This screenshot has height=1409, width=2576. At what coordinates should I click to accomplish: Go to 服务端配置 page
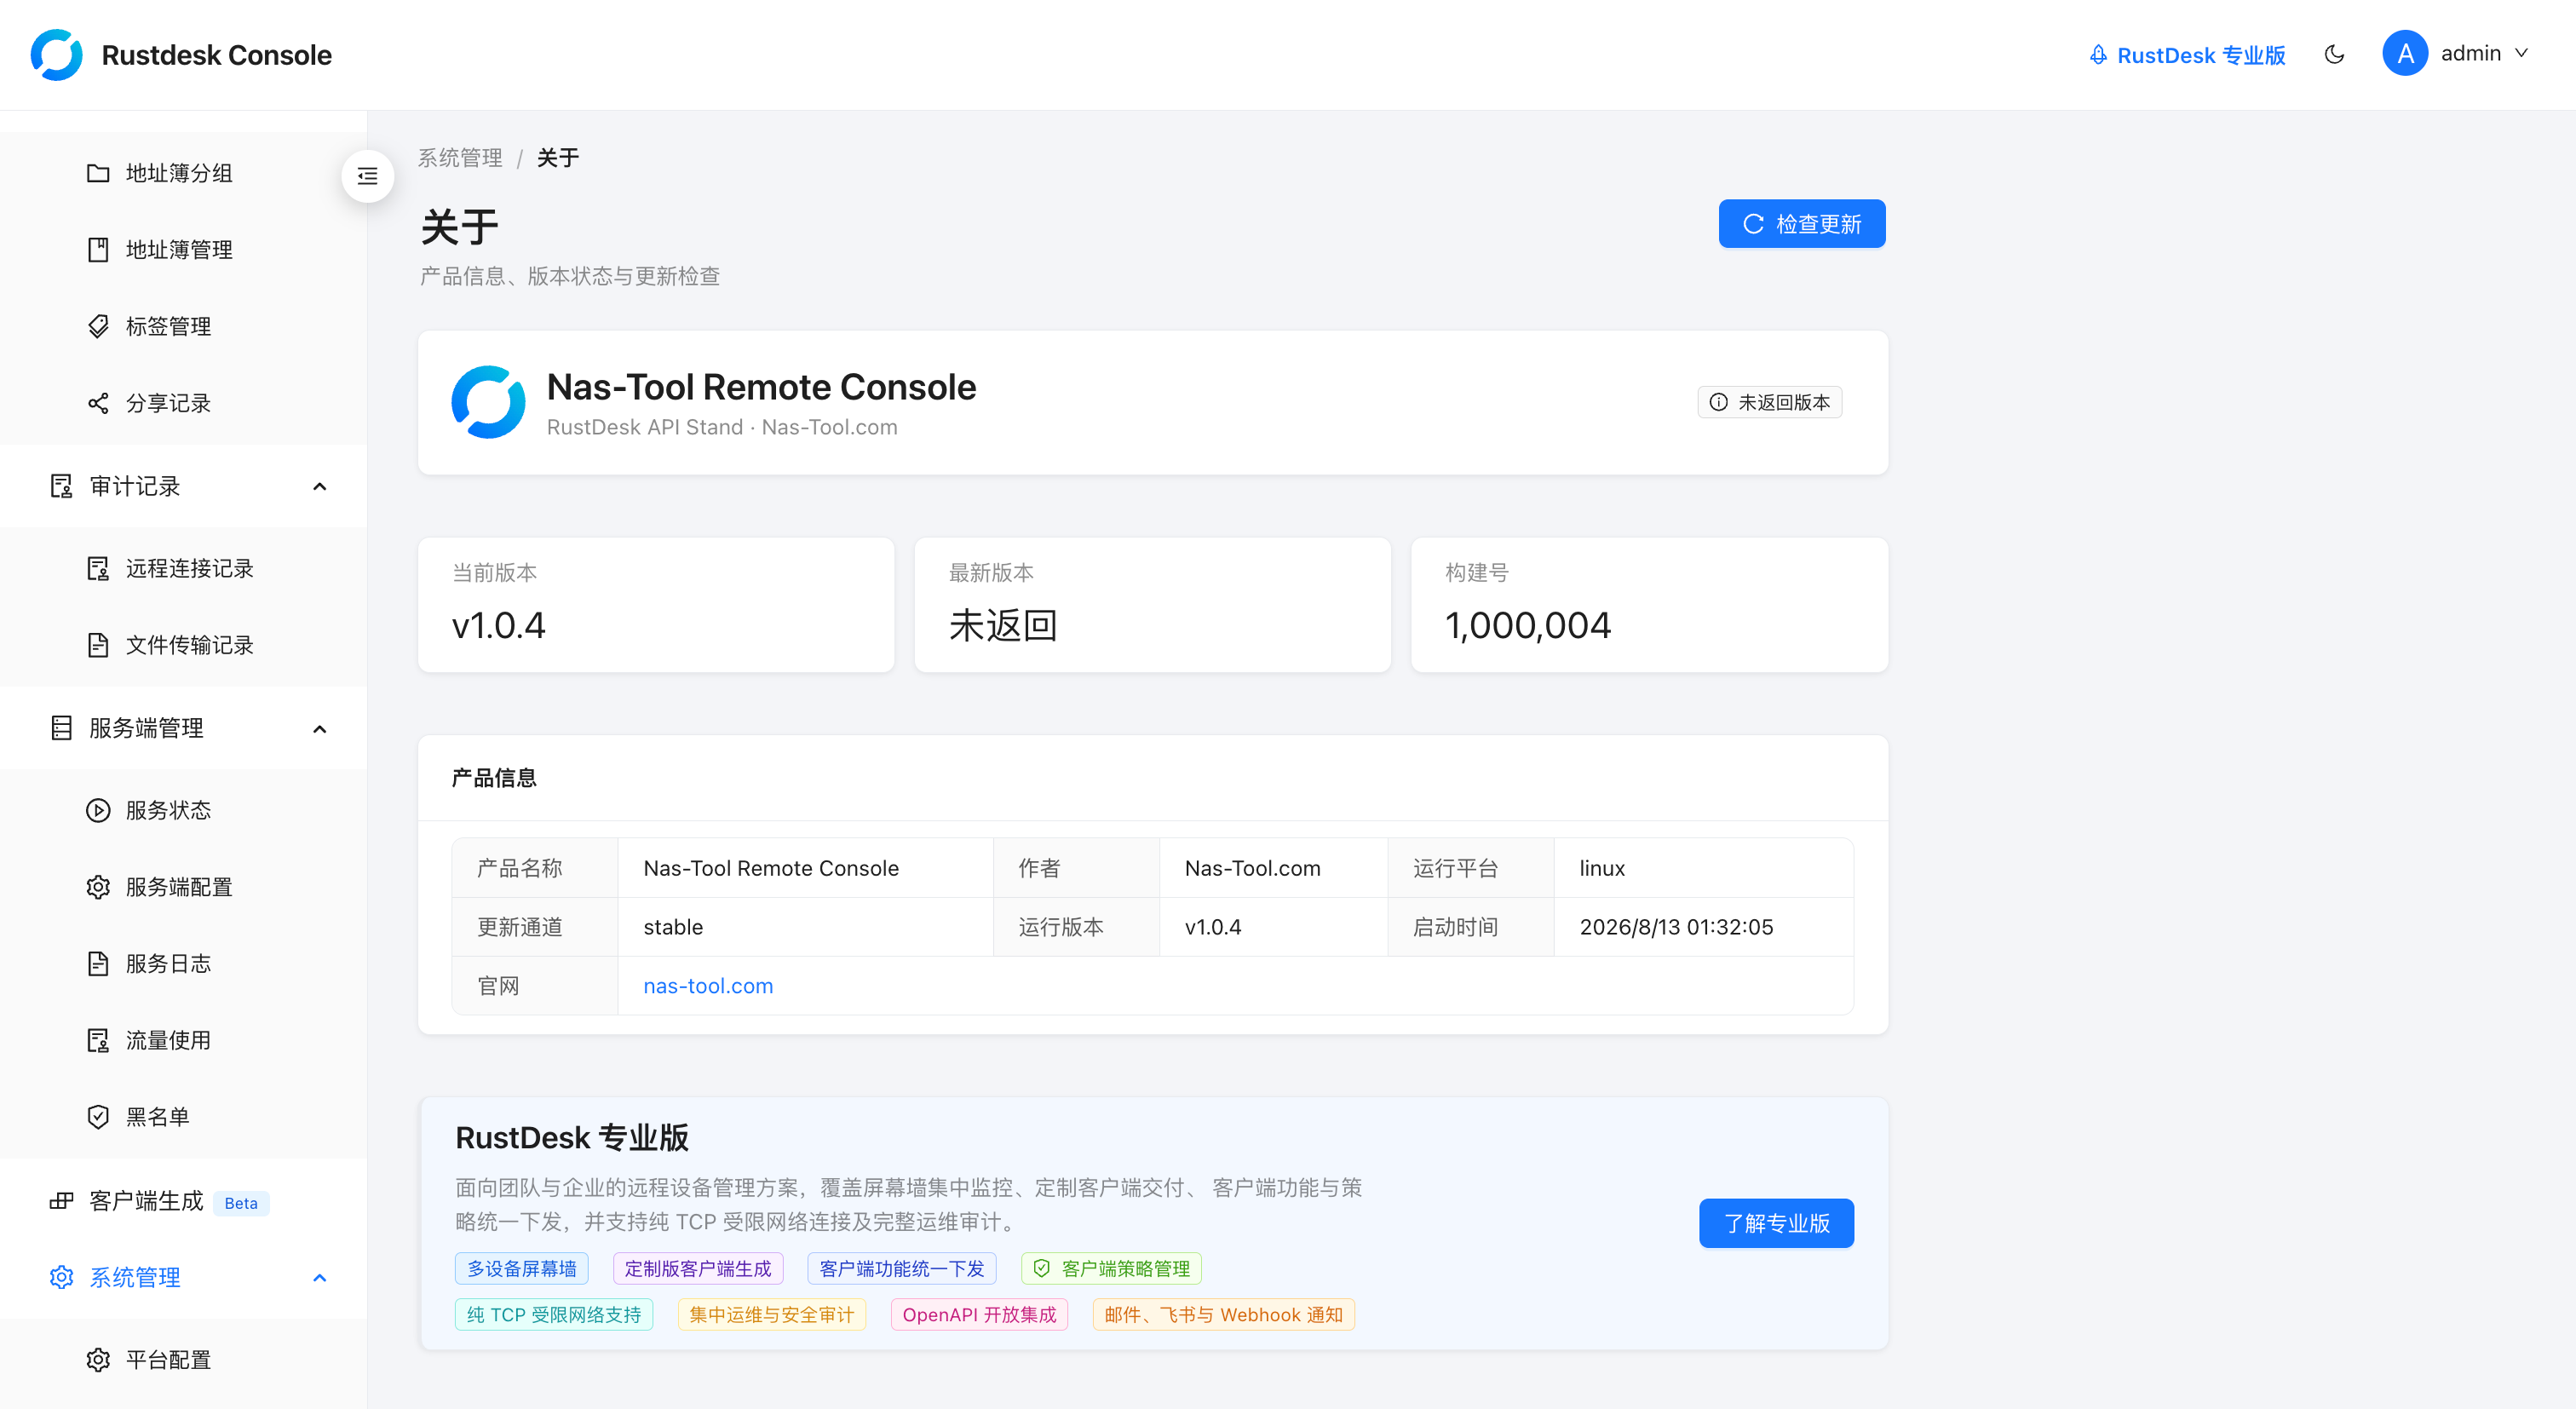pos(184,887)
